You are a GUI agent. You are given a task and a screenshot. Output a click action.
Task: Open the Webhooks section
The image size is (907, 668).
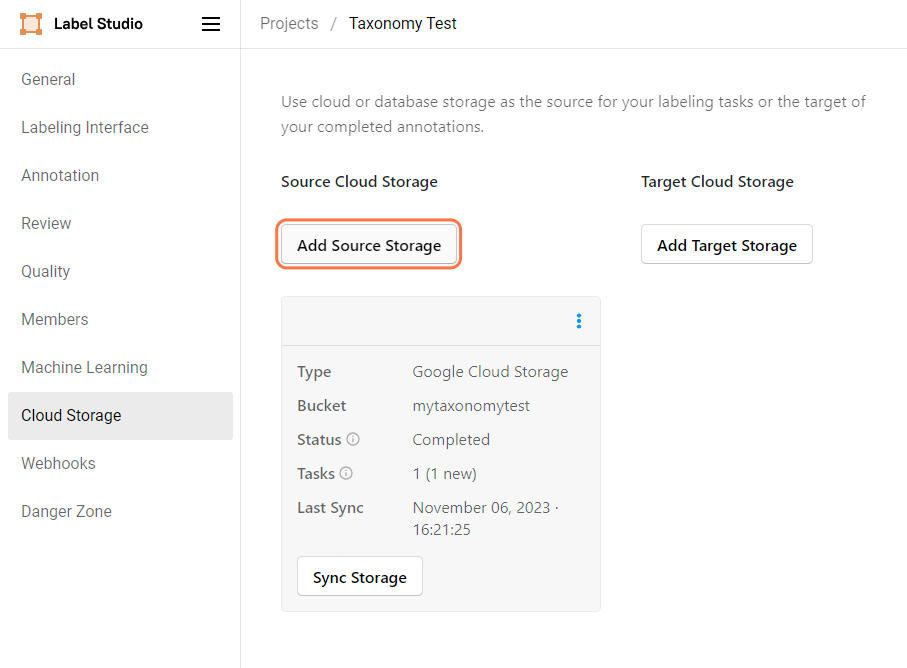(x=58, y=463)
